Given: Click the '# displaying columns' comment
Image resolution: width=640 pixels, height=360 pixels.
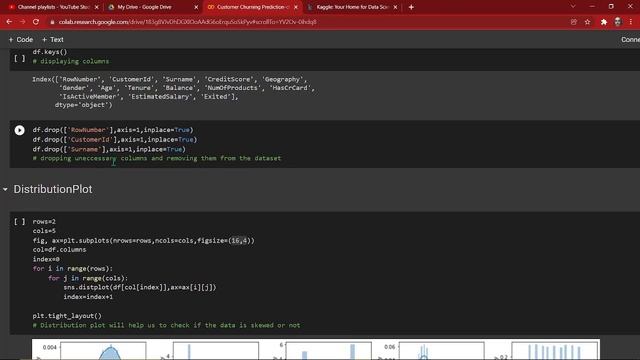Looking at the screenshot, I should click(x=71, y=61).
